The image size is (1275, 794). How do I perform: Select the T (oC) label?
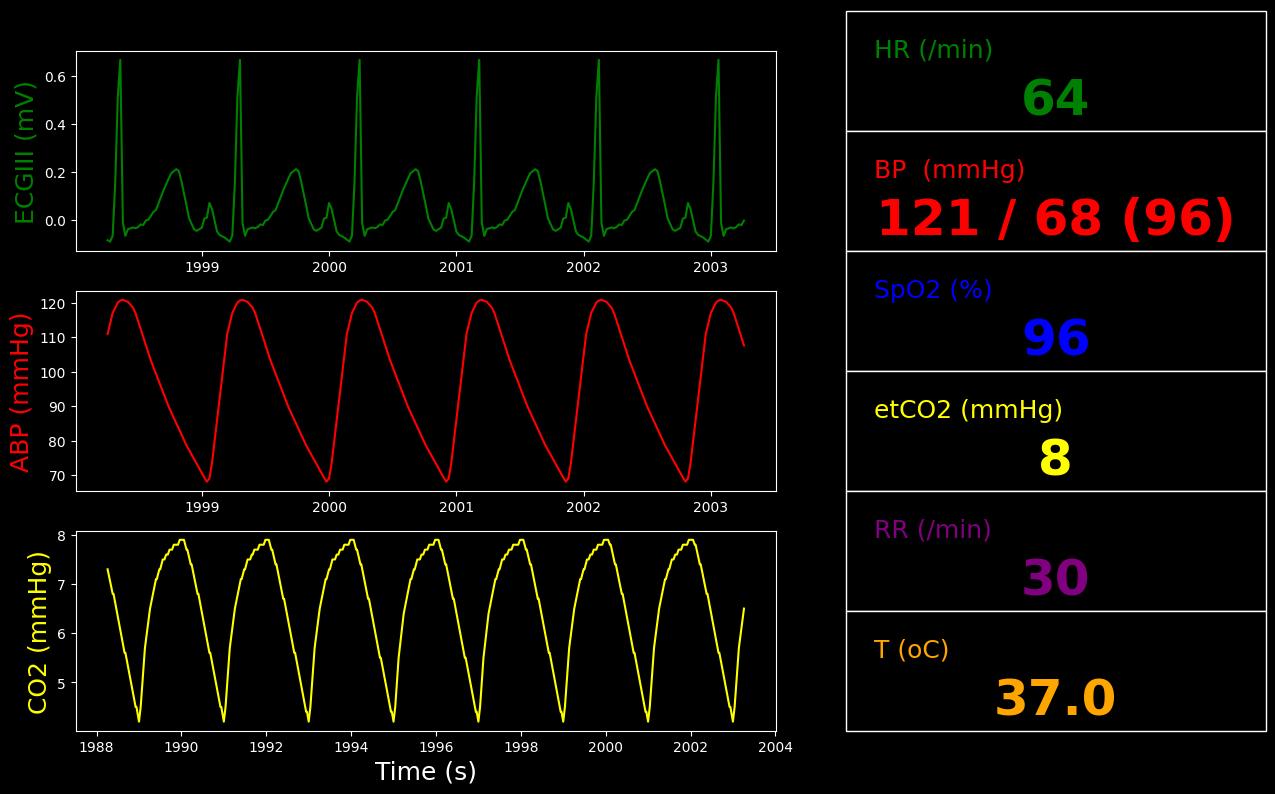click(x=911, y=650)
